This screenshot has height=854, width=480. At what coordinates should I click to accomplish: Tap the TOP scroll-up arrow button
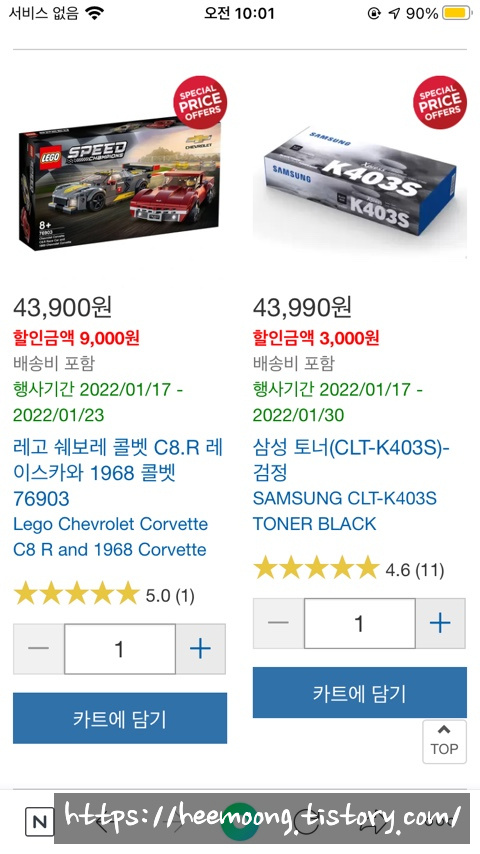tap(444, 741)
